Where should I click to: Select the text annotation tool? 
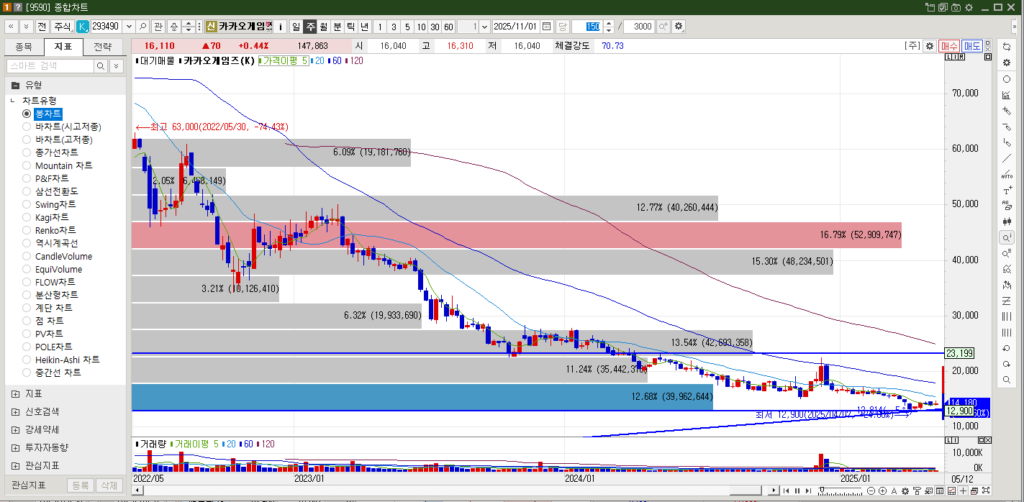(x=1007, y=190)
